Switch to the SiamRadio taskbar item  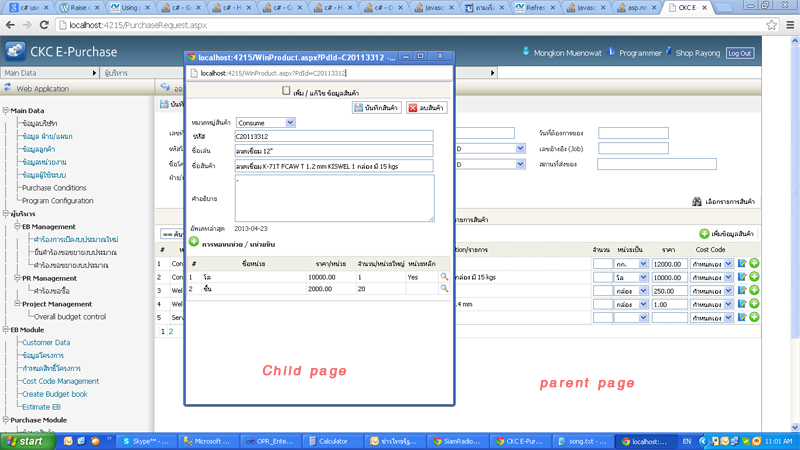click(x=456, y=441)
